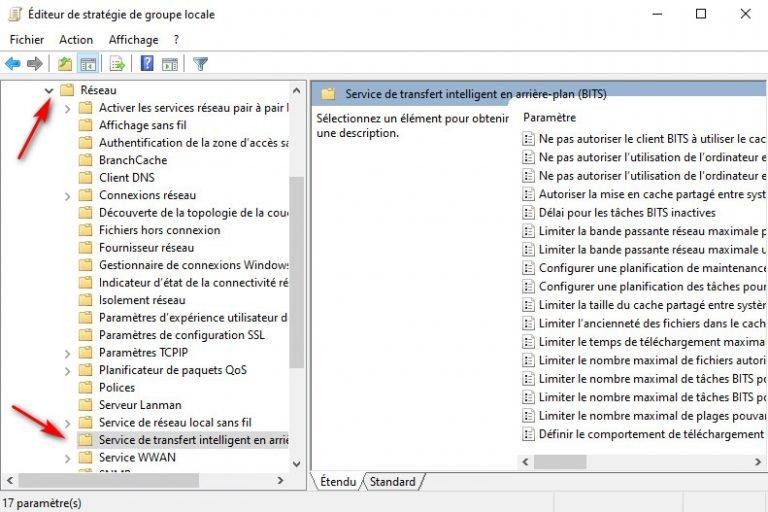Expand the Service WWAN folder
Image resolution: width=768 pixels, height=512 pixels.
tap(67, 458)
